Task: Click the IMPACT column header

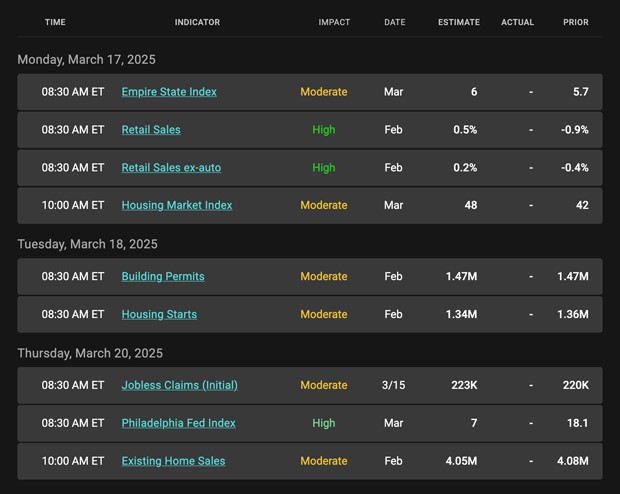Action: click(x=334, y=22)
